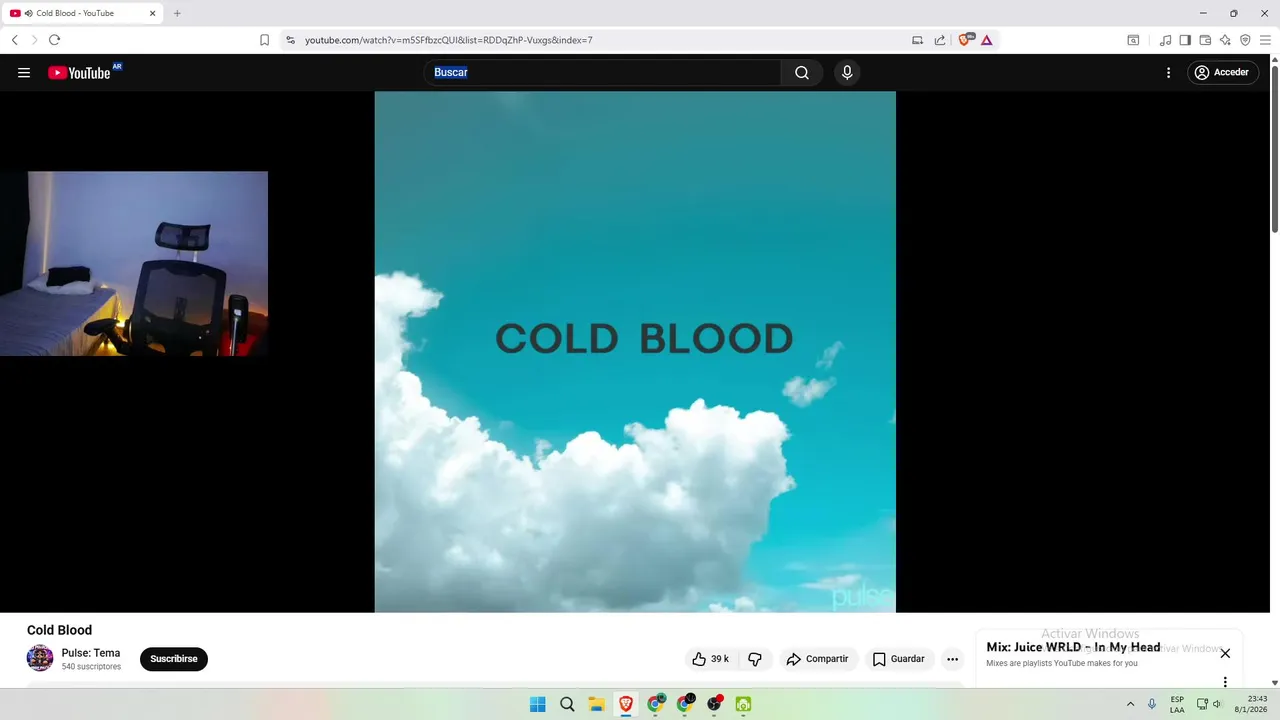
Task: Click the magnifier search button
Action: 802,72
